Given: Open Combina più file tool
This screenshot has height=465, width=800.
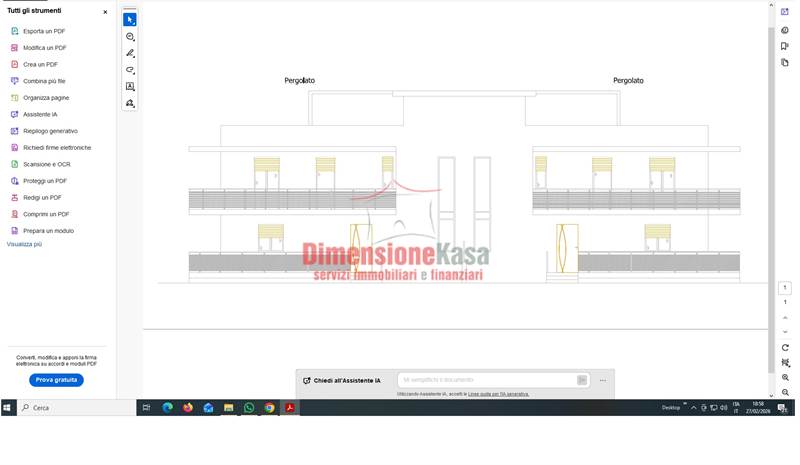Looking at the screenshot, I should pos(44,81).
